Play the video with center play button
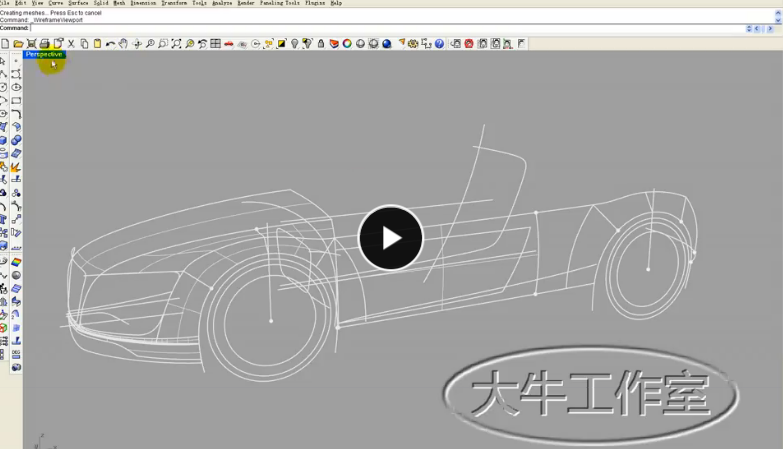The image size is (783, 472). coord(391,238)
